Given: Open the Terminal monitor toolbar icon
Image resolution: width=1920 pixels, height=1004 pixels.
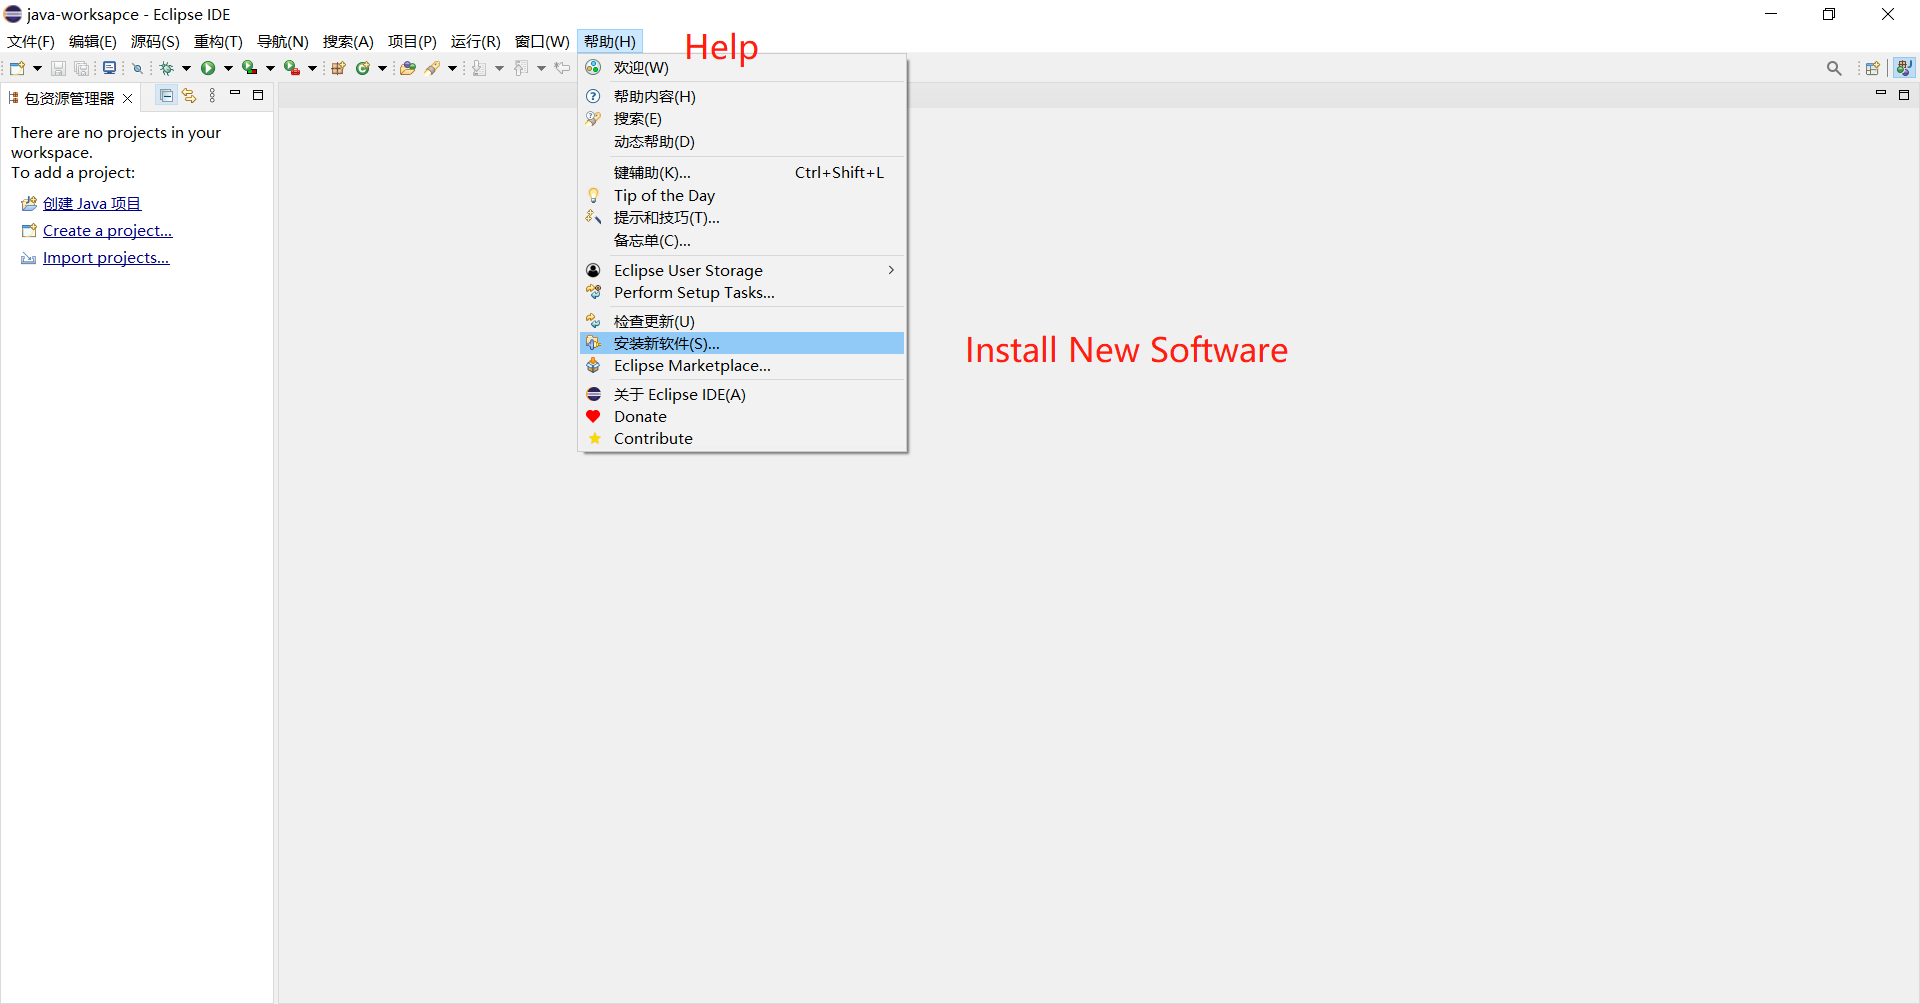Looking at the screenshot, I should [109, 68].
